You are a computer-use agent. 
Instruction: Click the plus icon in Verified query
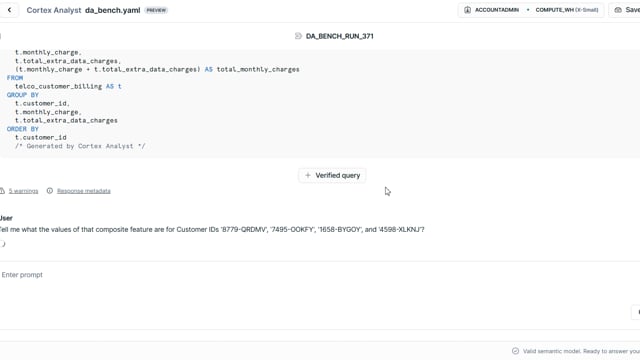308,176
